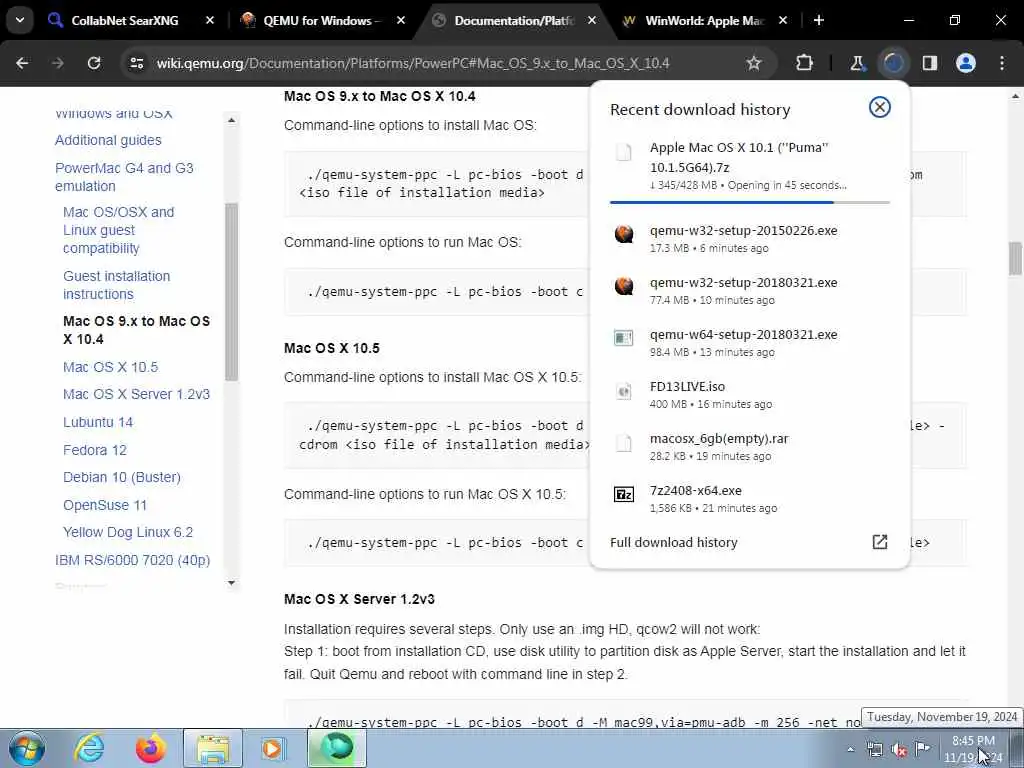Close the CollabNet SearXNG tab
The image size is (1024, 768).
pos(210,20)
